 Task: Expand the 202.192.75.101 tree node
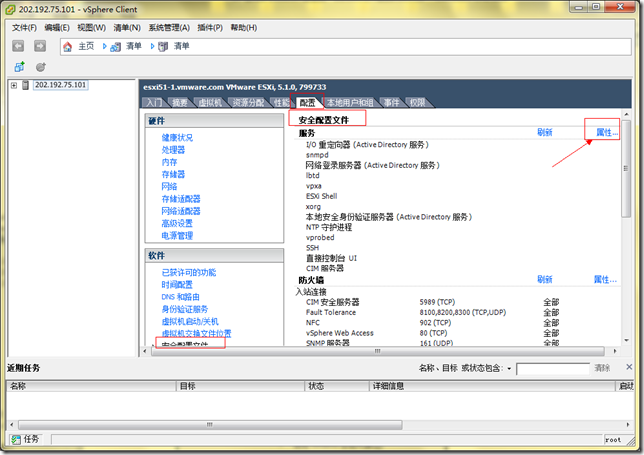(x=14, y=85)
